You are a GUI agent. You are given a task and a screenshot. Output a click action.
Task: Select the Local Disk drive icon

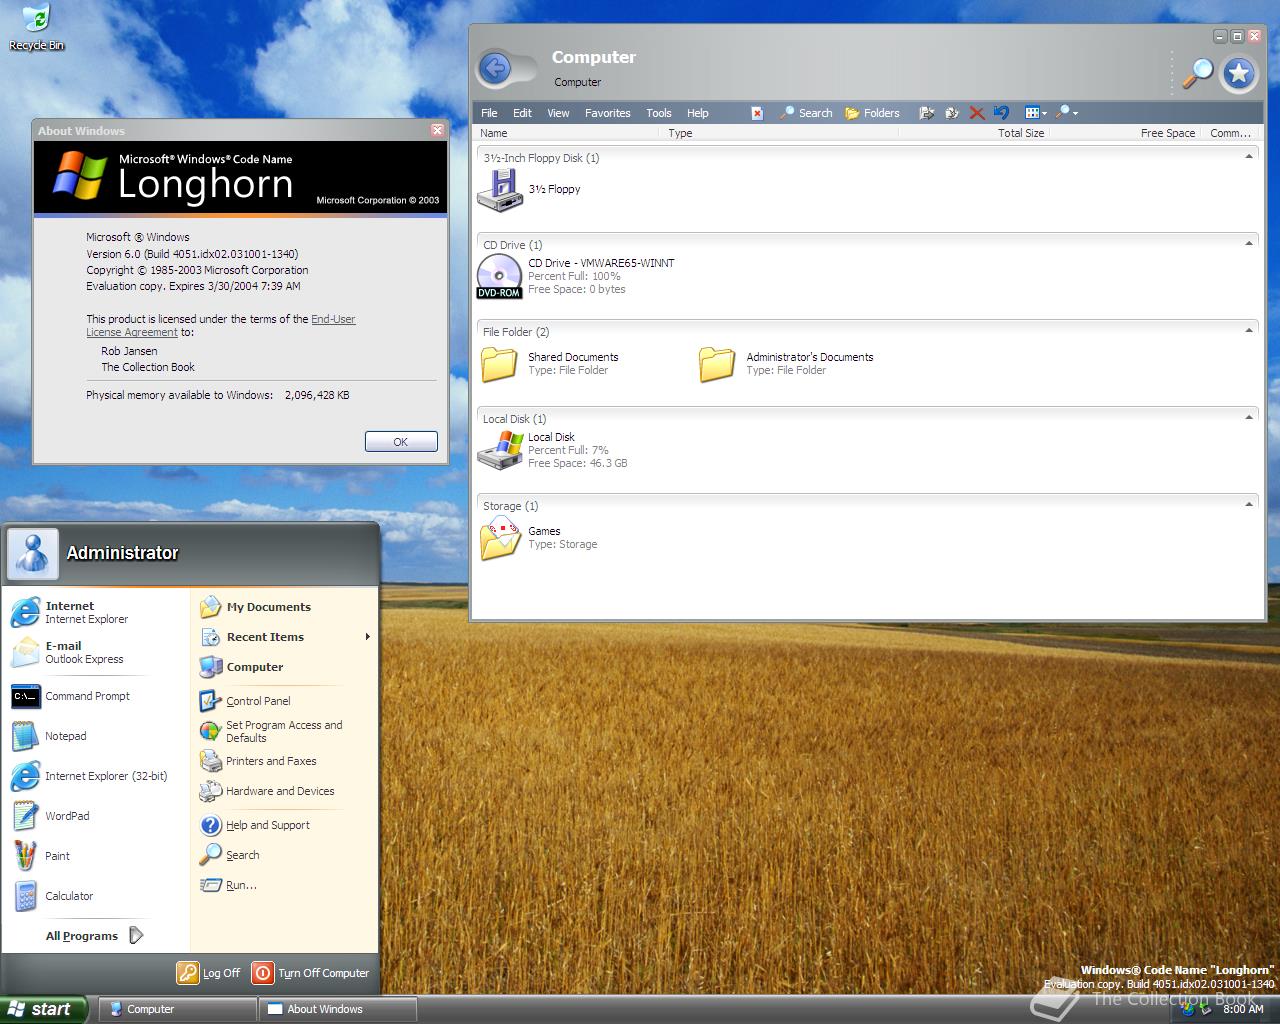pos(500,450)
